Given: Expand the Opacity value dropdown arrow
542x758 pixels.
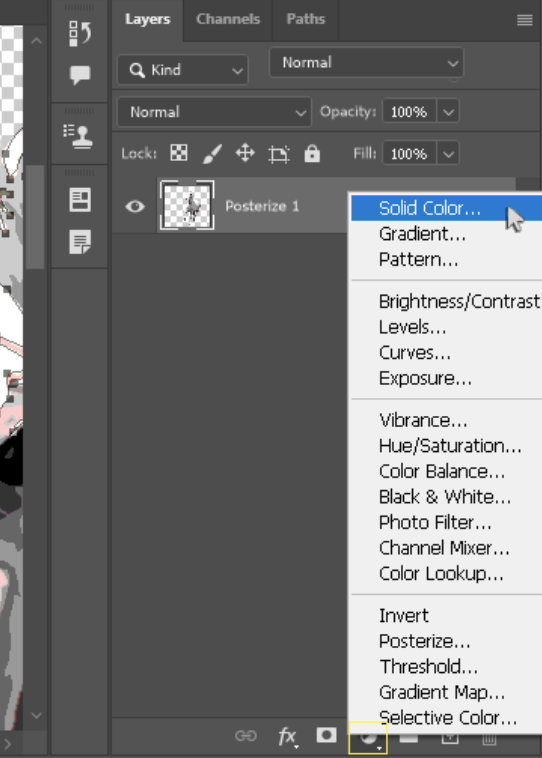Looking at the screenshot, I should [448, 112].
